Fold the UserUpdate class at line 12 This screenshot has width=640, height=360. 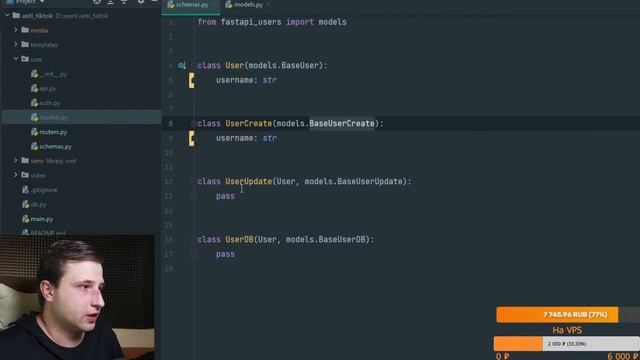[193, 181]
